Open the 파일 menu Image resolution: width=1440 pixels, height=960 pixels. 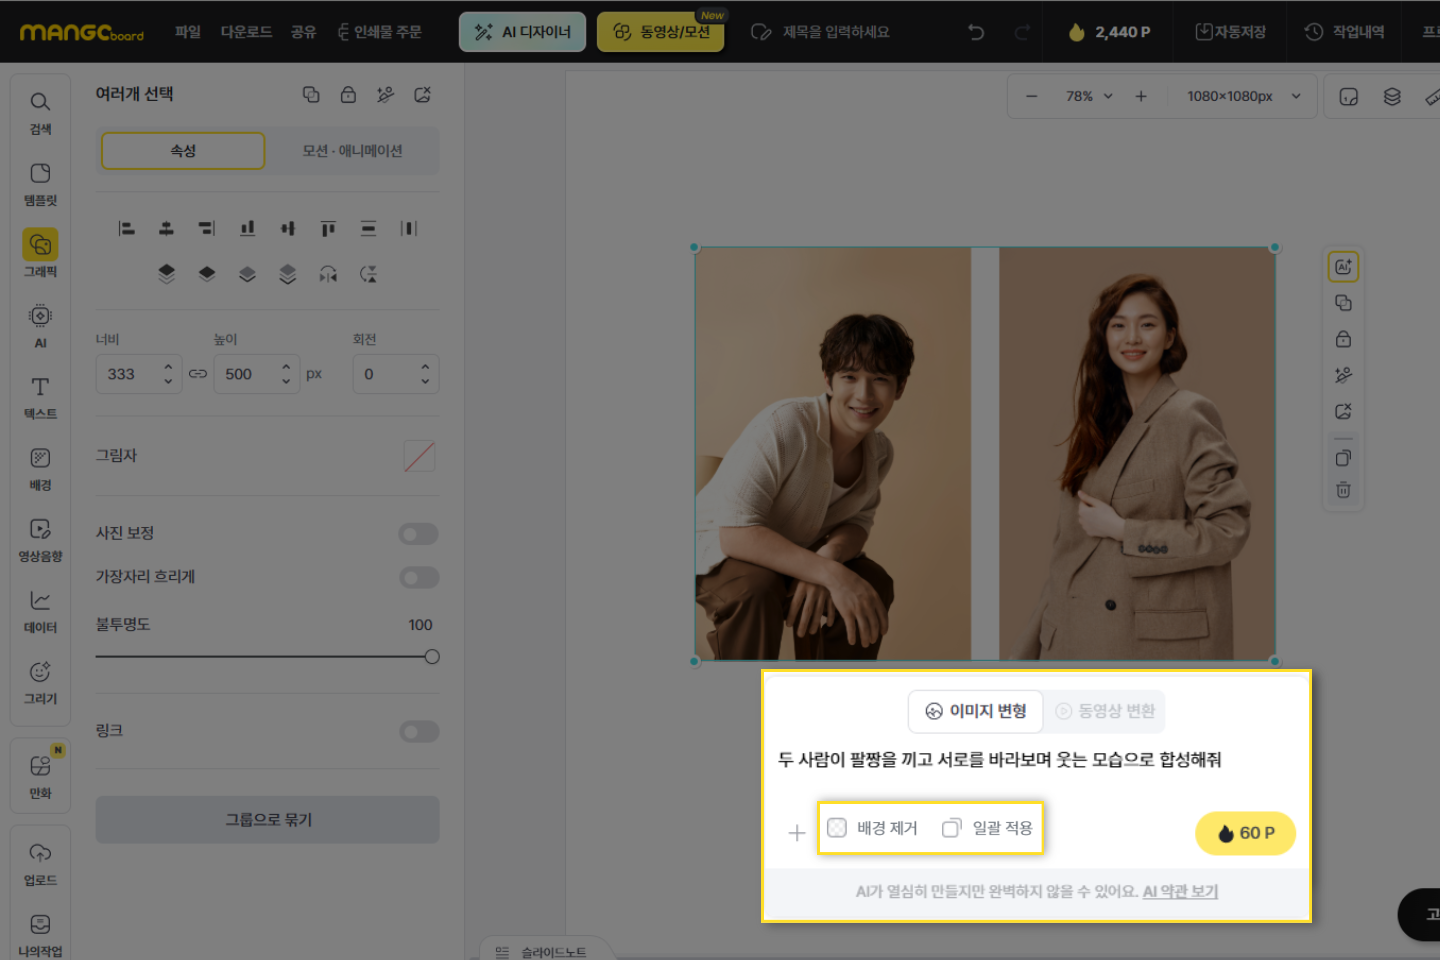[x=188, y=32]
